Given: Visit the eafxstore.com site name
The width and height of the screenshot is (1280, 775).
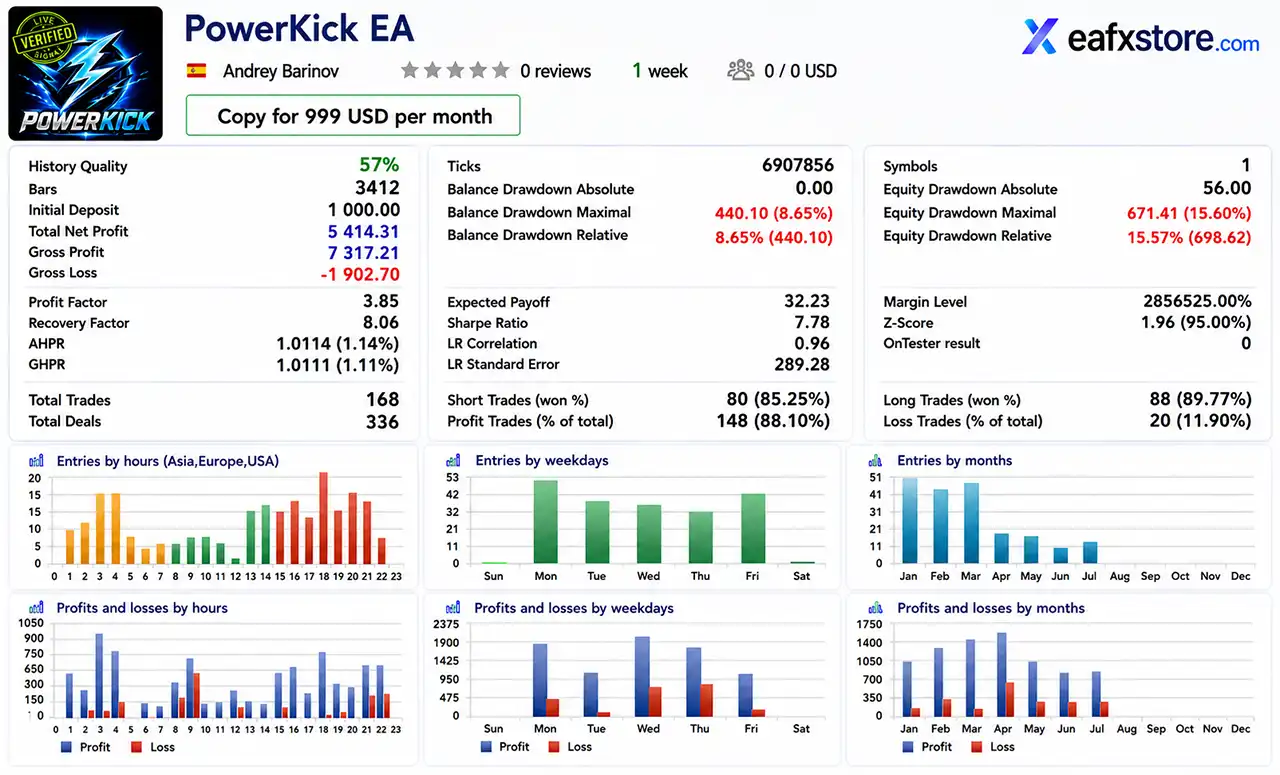Looking at the screenshot, I should point(1164,39).
